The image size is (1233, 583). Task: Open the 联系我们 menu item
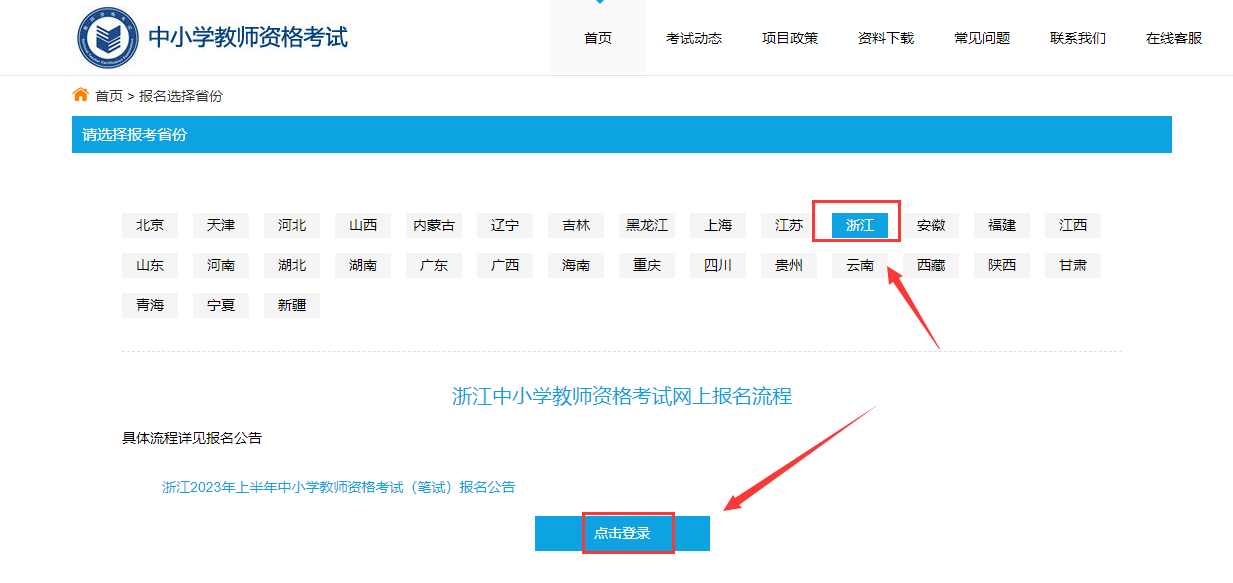click(x=1077, y=37)
